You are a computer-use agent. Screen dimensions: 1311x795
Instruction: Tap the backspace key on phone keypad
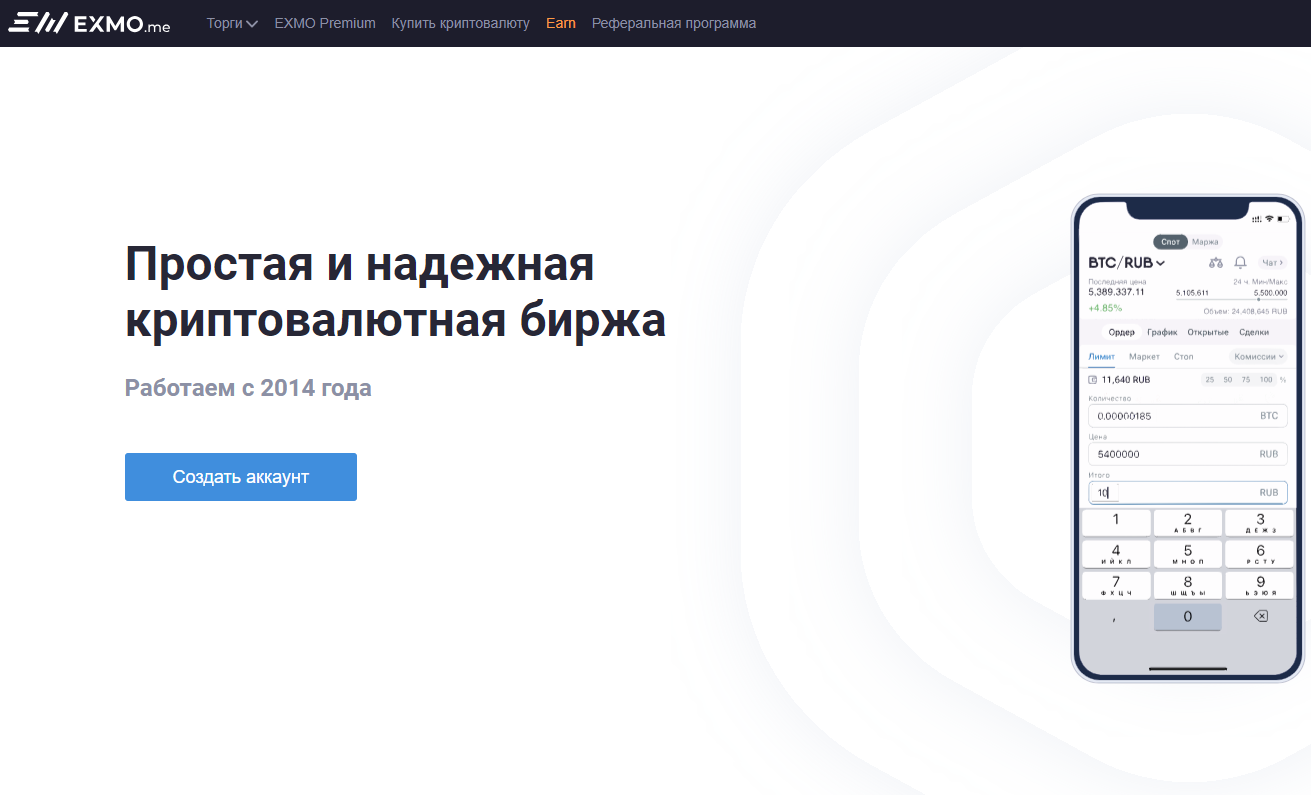point(1260,616)
